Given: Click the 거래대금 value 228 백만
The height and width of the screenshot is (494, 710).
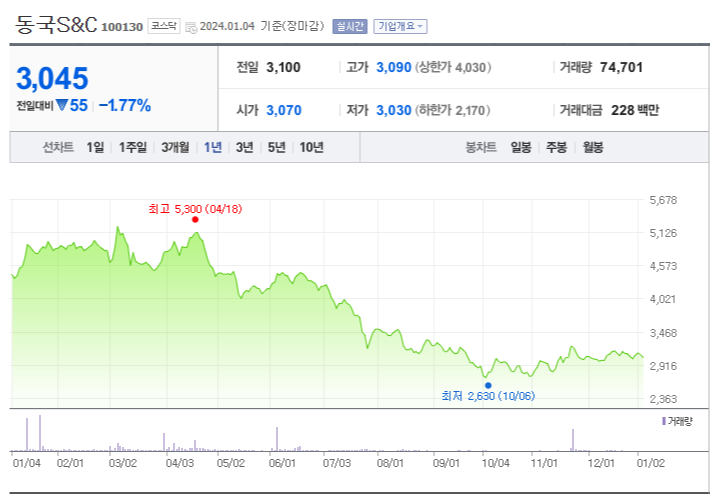Looking at the screenshot, I should tap(635, 110).
